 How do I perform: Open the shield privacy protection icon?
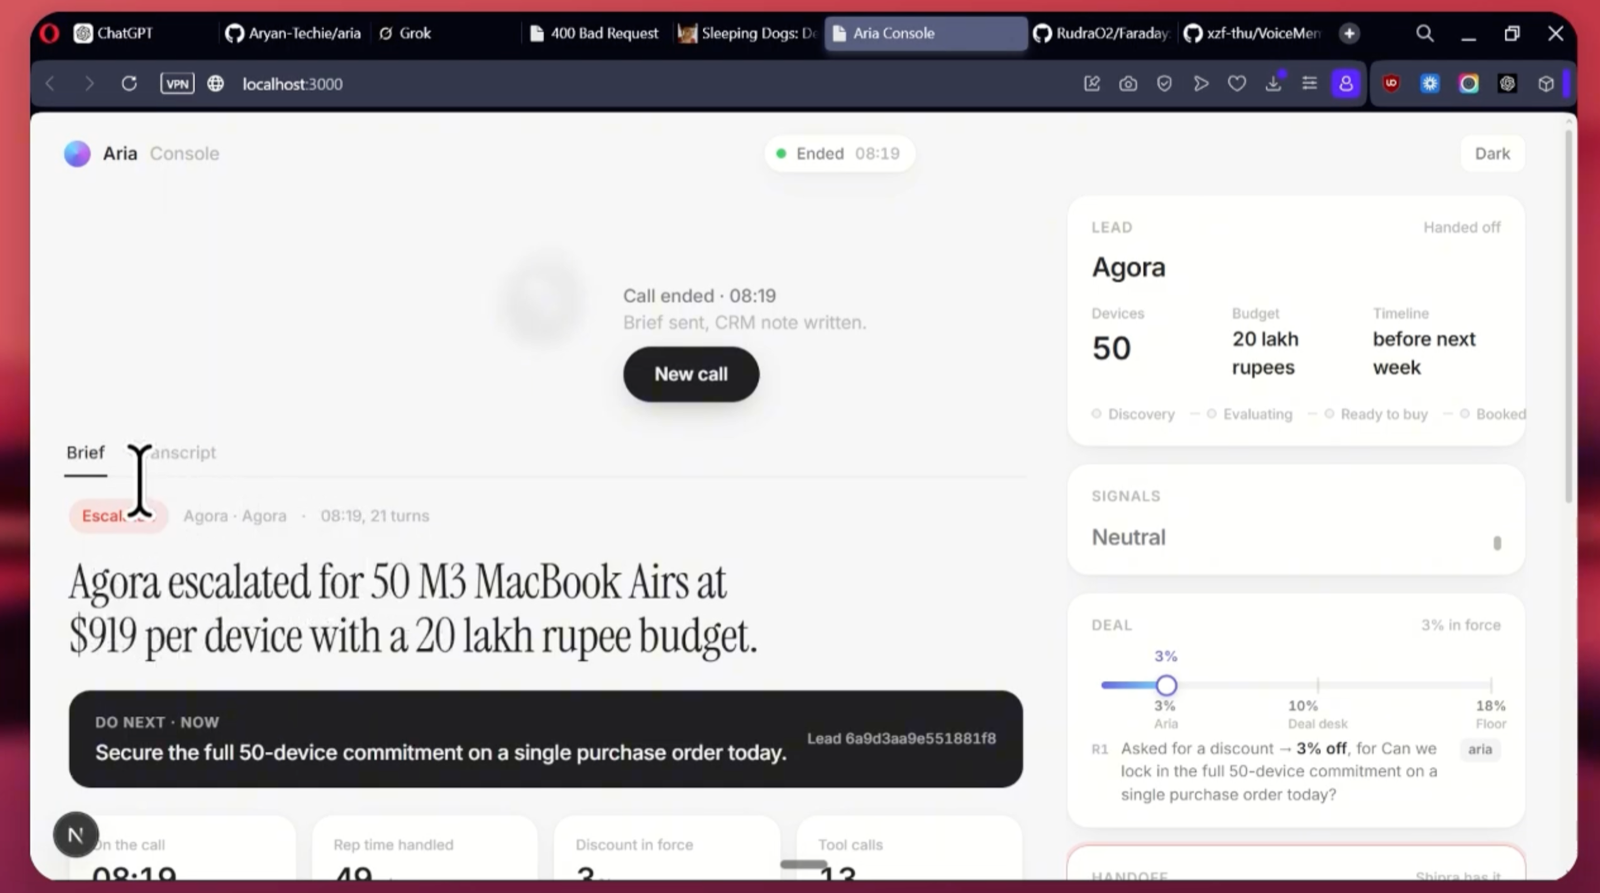point(1164,84)
